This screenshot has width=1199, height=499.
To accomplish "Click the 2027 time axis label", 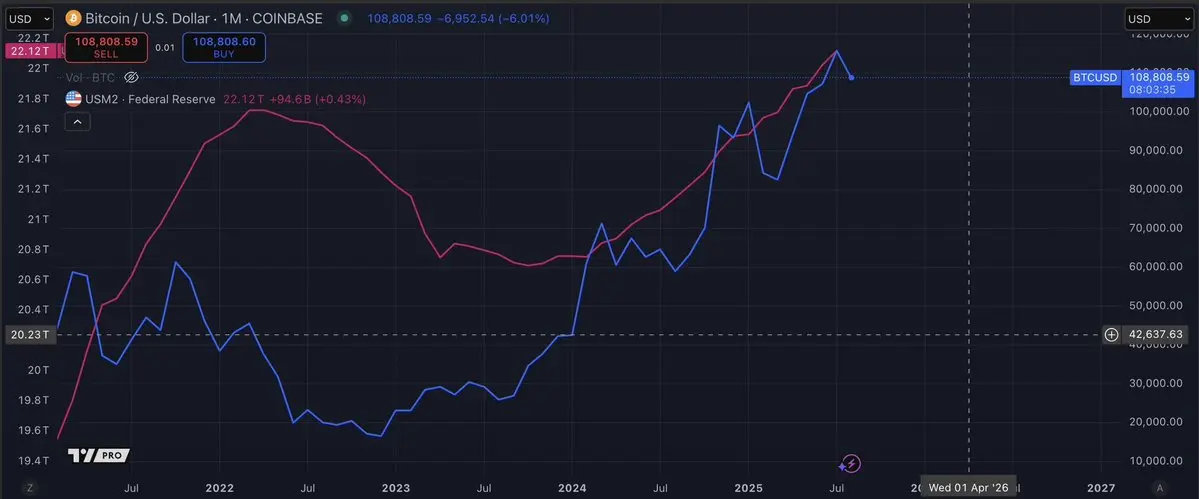I will coord(1100,488).
